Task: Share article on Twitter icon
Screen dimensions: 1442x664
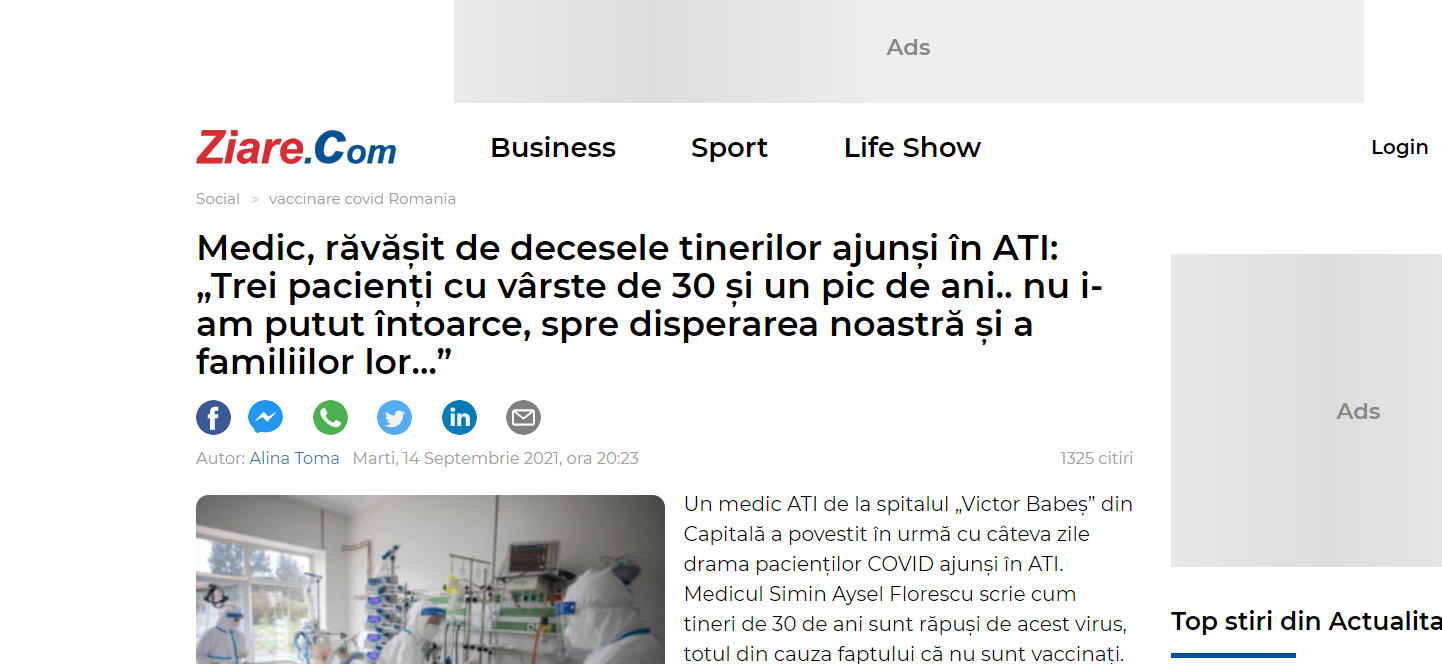Action: 395,417
